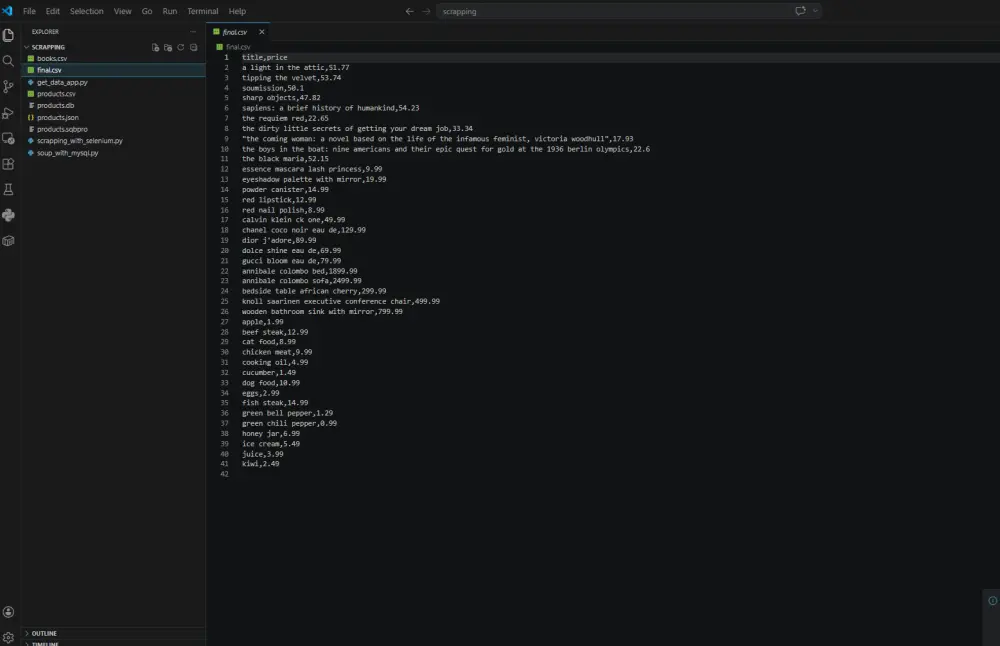
Task: Click the VS Code logo icon
Action: 8,11
